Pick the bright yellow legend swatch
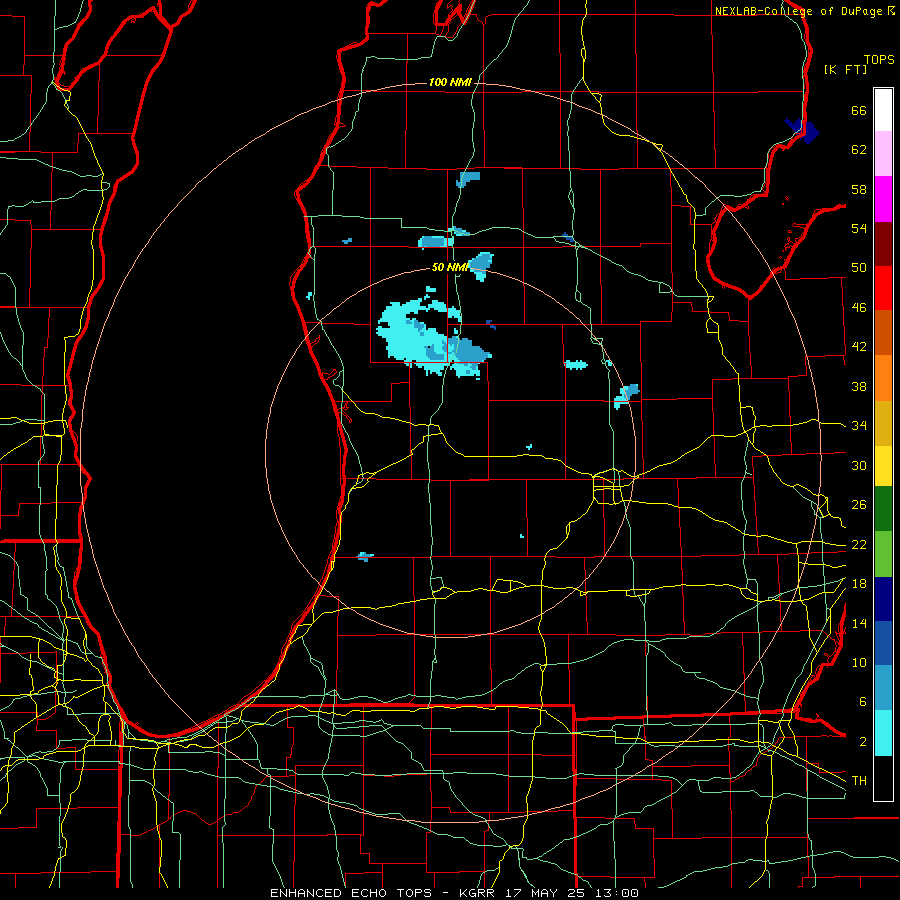The image size is (900, 900). click(x=883, y=466)
